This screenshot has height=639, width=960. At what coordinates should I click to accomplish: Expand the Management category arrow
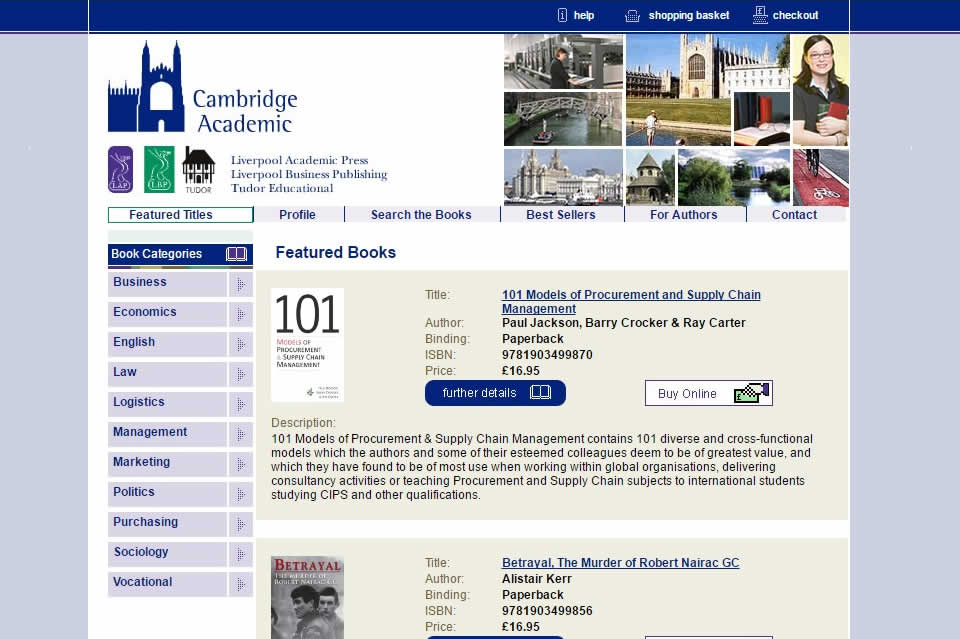coord(241,434)
